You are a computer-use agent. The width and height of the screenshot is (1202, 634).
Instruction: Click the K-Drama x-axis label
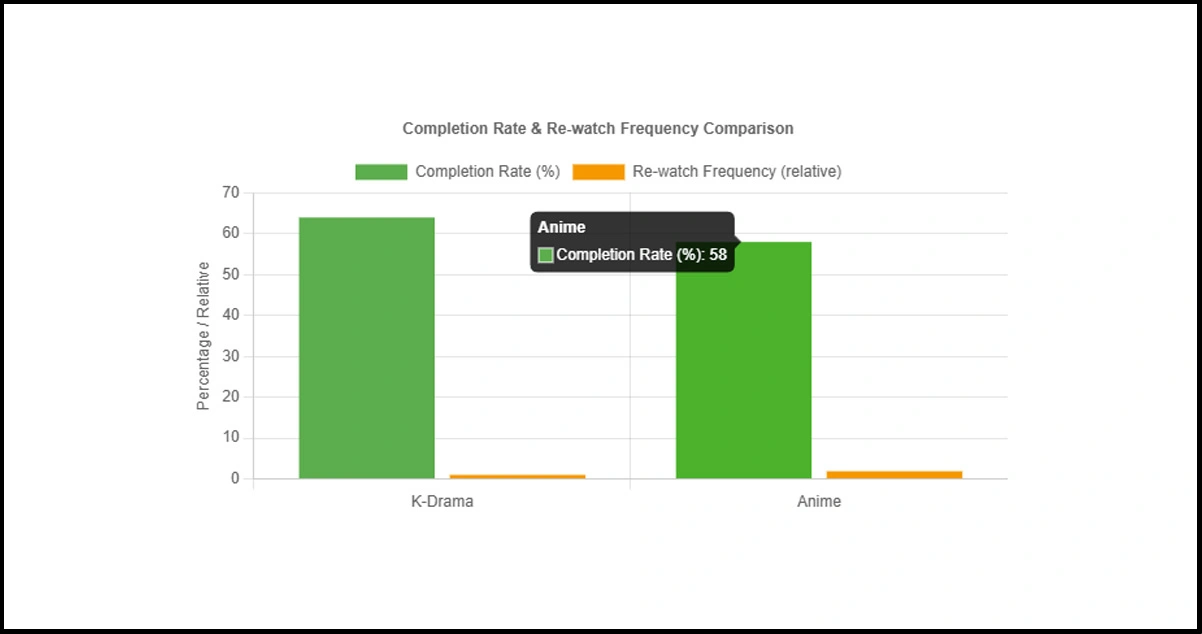tap(442, 502)
